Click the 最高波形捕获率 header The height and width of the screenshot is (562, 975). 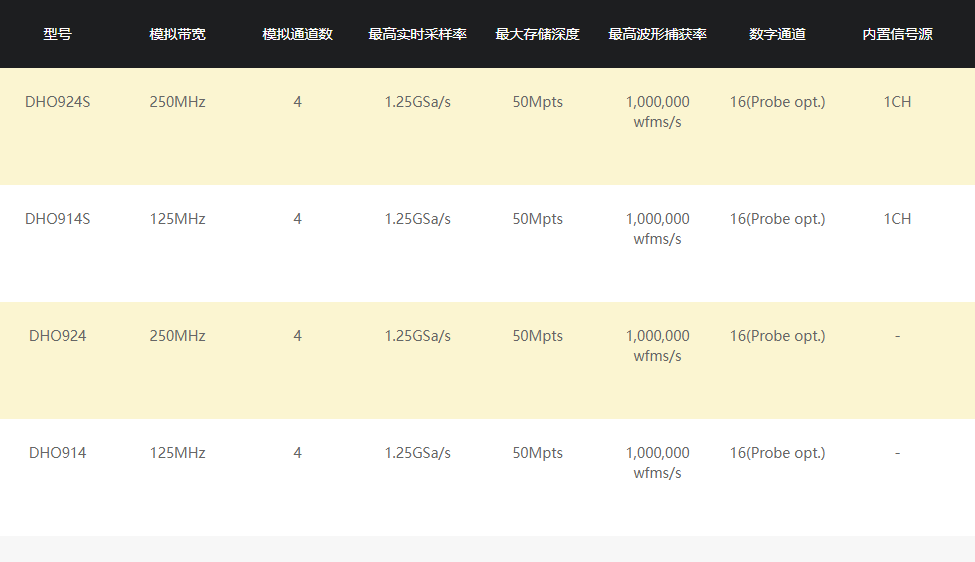[x=657, y=34]
